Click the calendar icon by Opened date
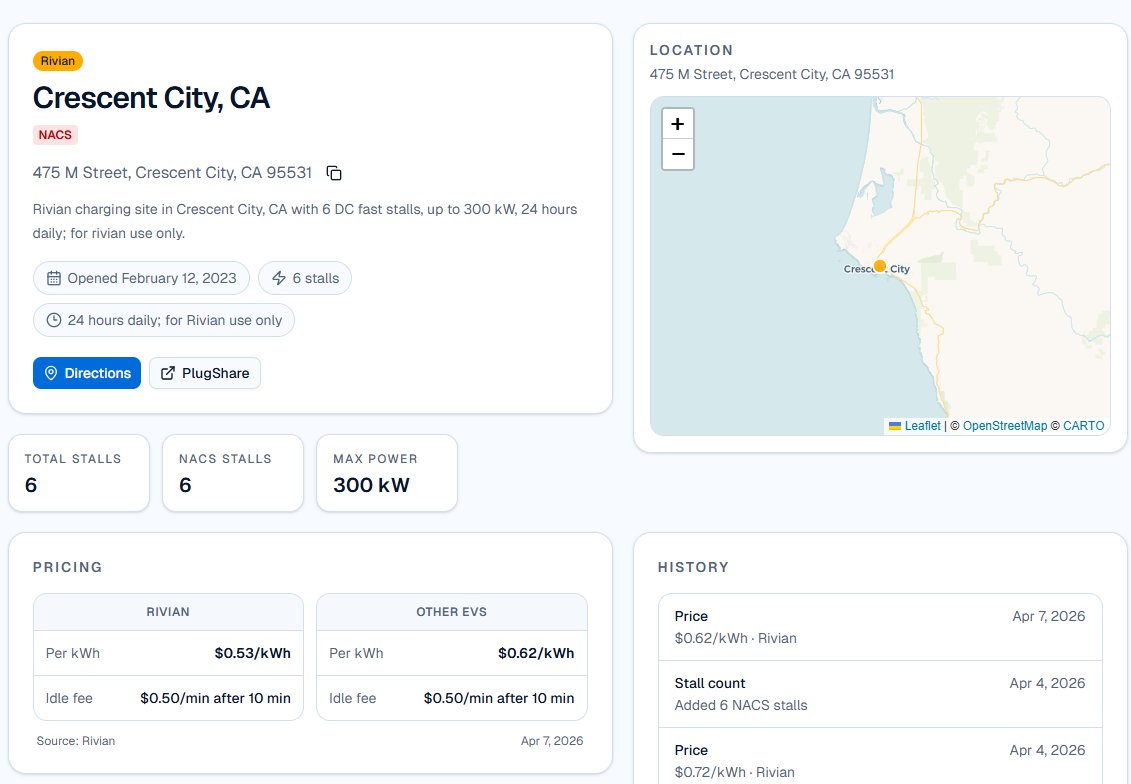Viewport: 1131px width, 784px height. [53, 278]
